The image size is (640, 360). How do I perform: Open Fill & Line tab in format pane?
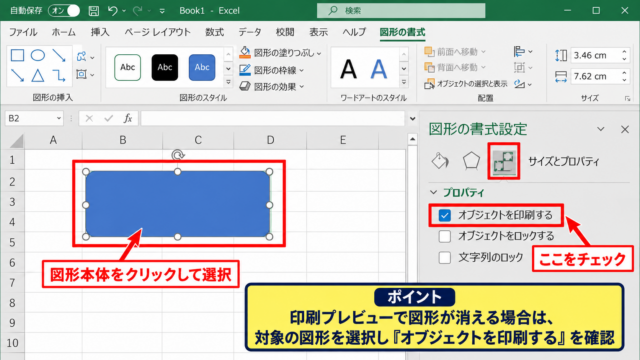(x=440, y=161)
